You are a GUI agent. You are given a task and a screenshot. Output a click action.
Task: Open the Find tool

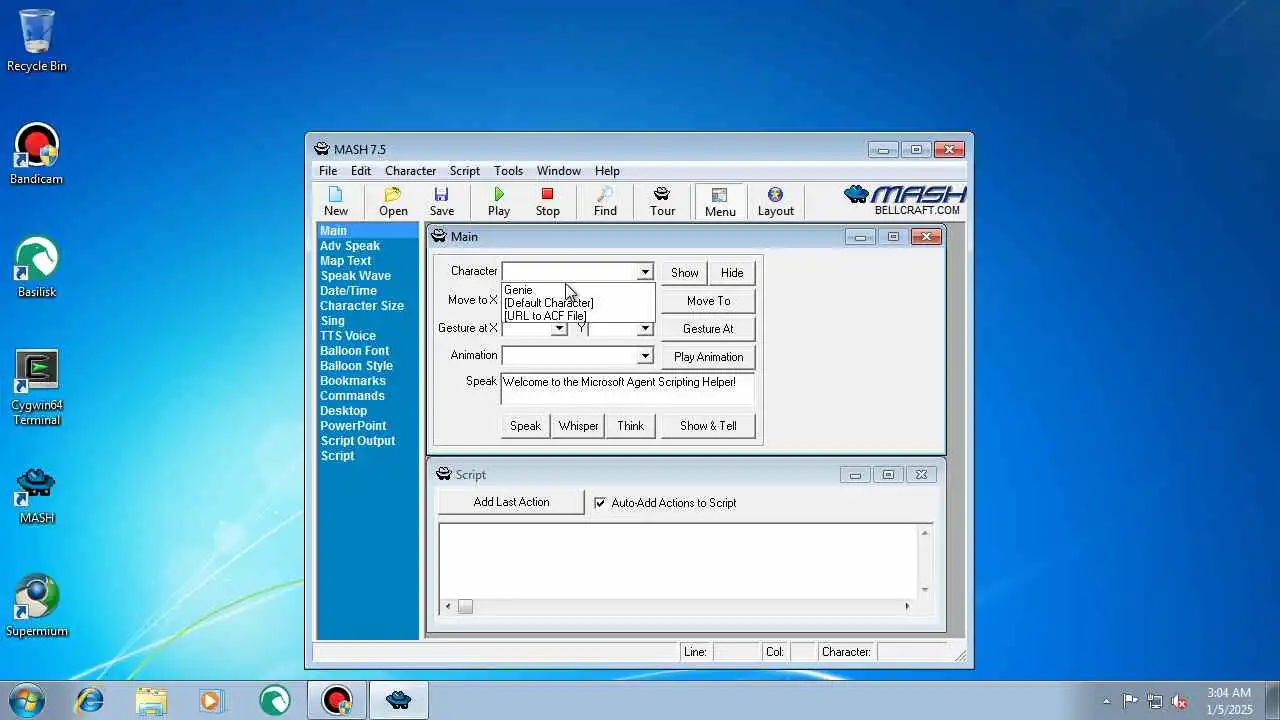pos(605,201)
